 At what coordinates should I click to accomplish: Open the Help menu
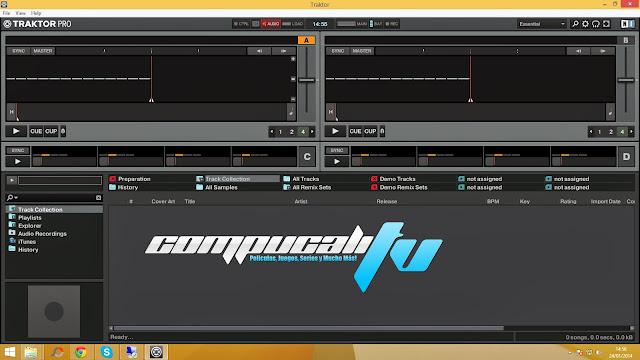click(x=36, y=13)
